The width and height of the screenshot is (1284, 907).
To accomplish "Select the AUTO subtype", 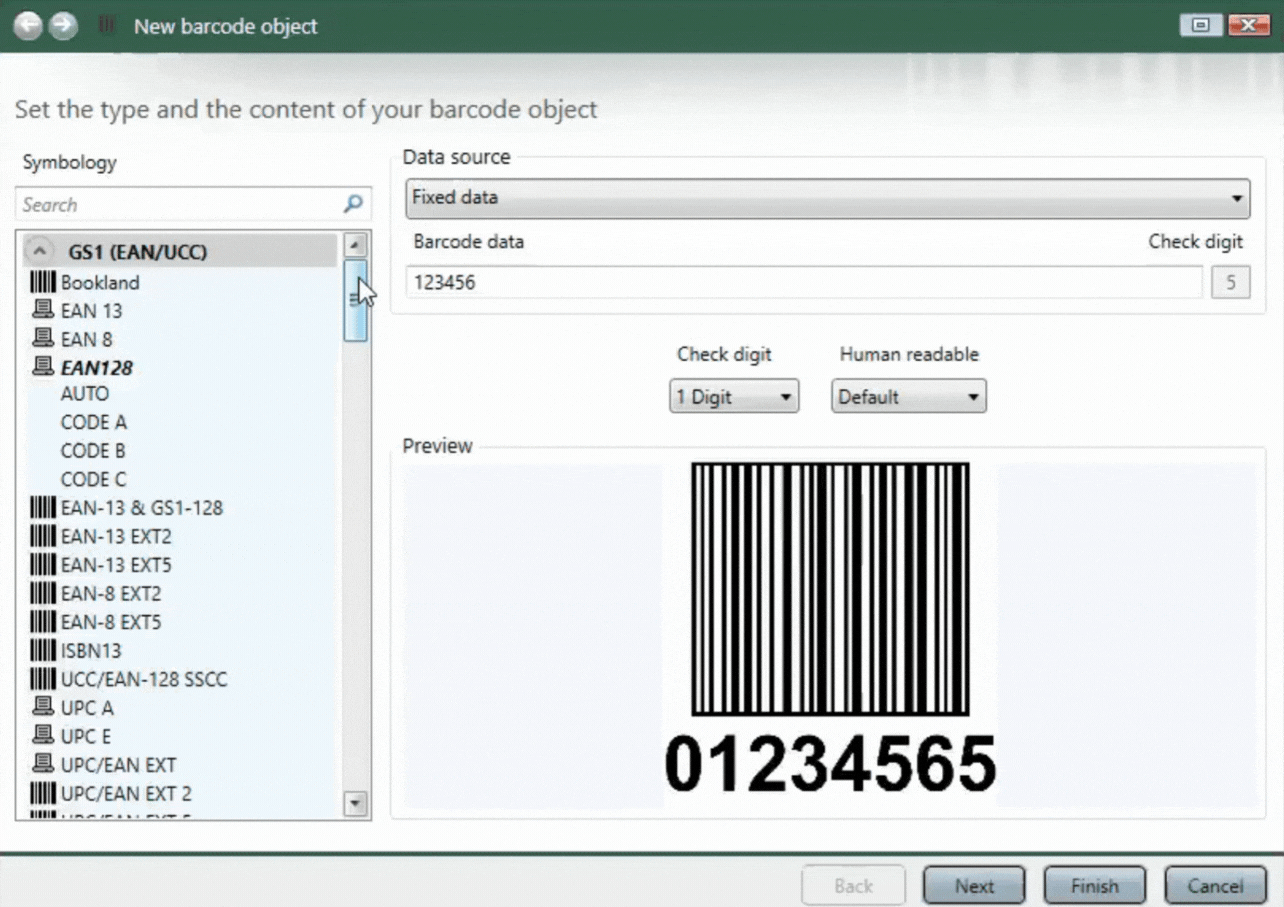I will tap(85, 394).
